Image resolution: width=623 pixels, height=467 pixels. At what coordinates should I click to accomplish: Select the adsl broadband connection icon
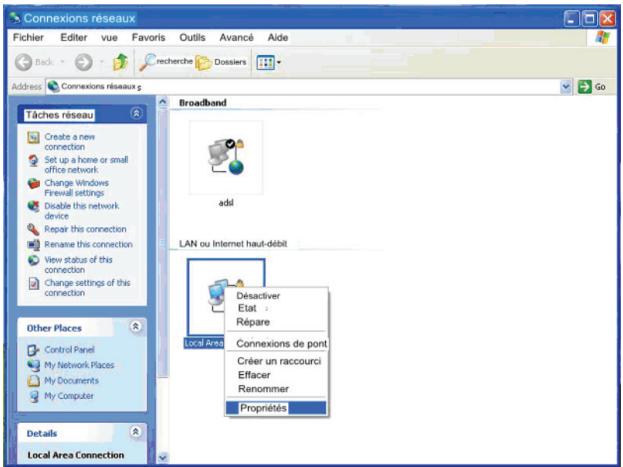226,157
